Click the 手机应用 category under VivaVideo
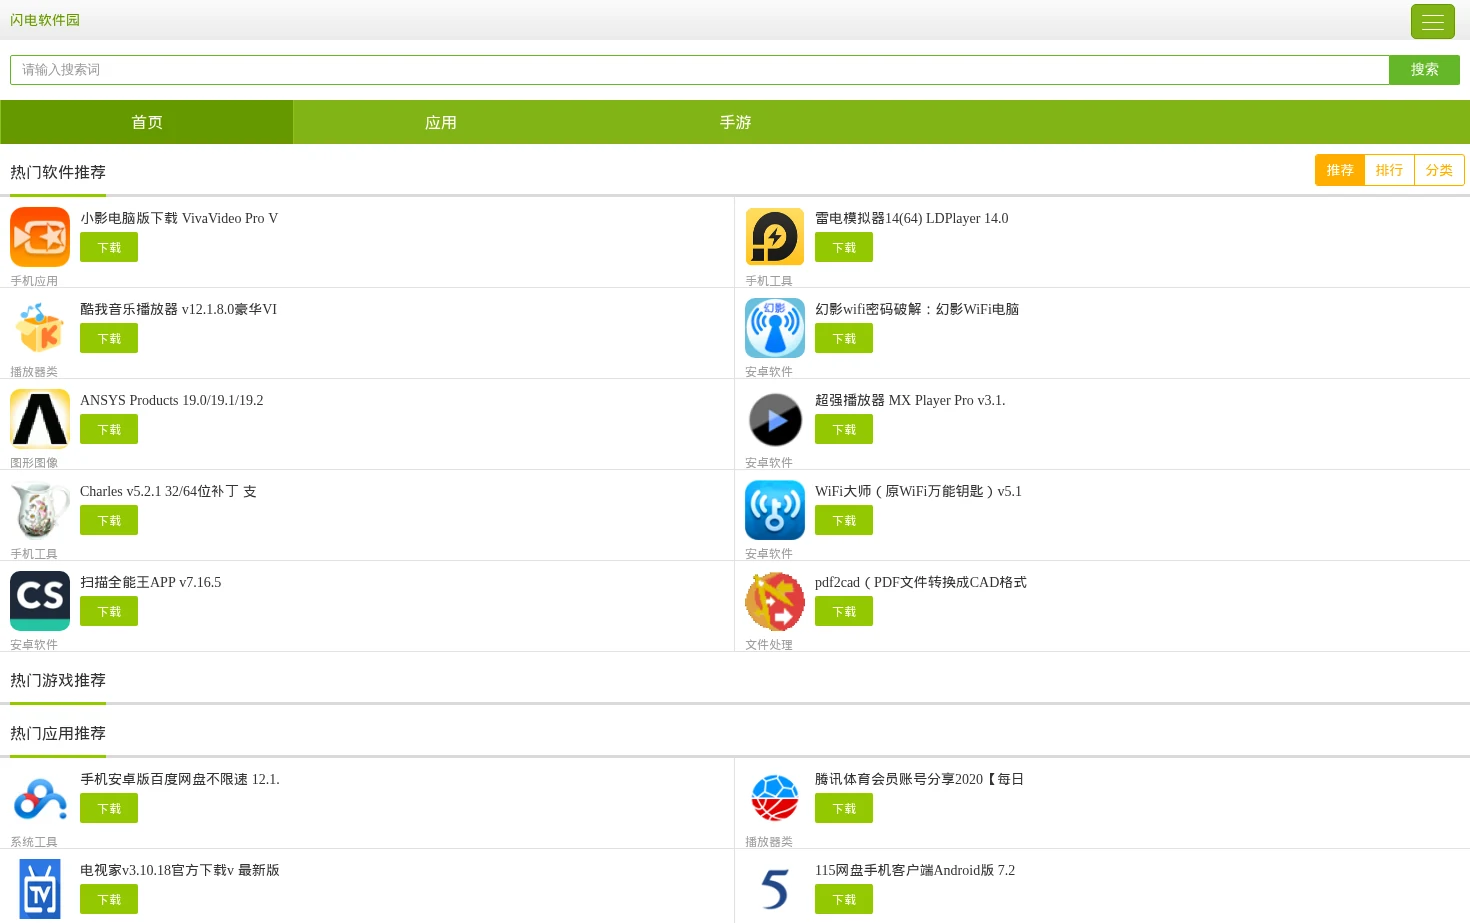1470x923 pixels. (34, 281)
